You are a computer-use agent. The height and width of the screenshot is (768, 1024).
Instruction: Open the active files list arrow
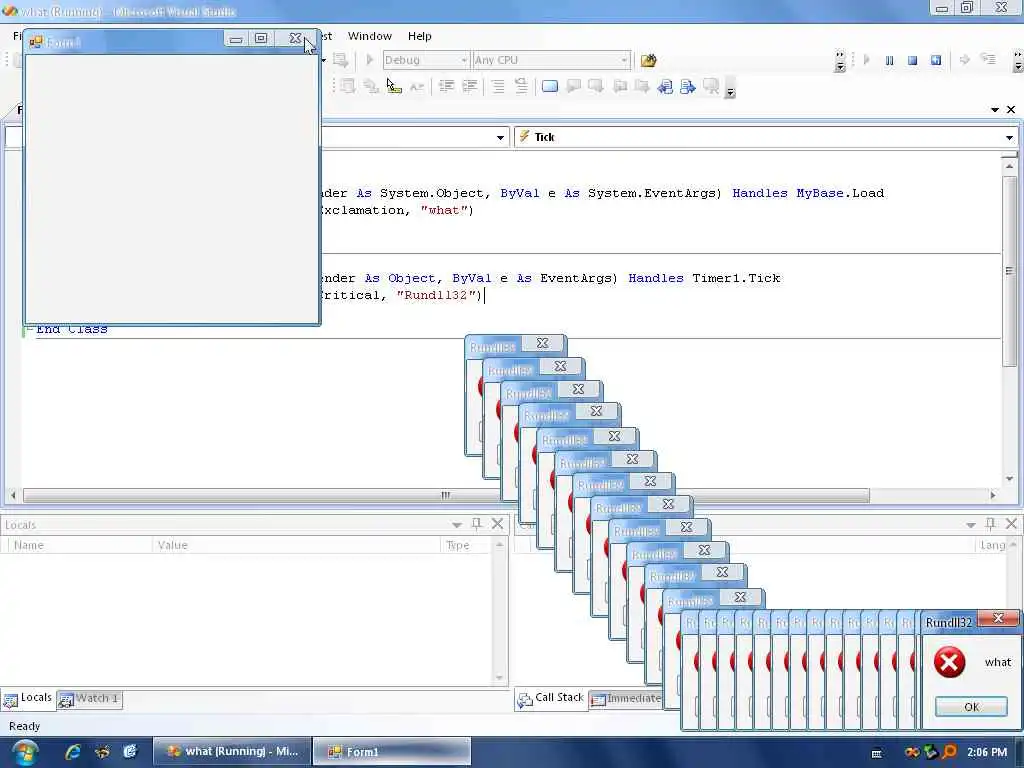(x=995, y=110)
